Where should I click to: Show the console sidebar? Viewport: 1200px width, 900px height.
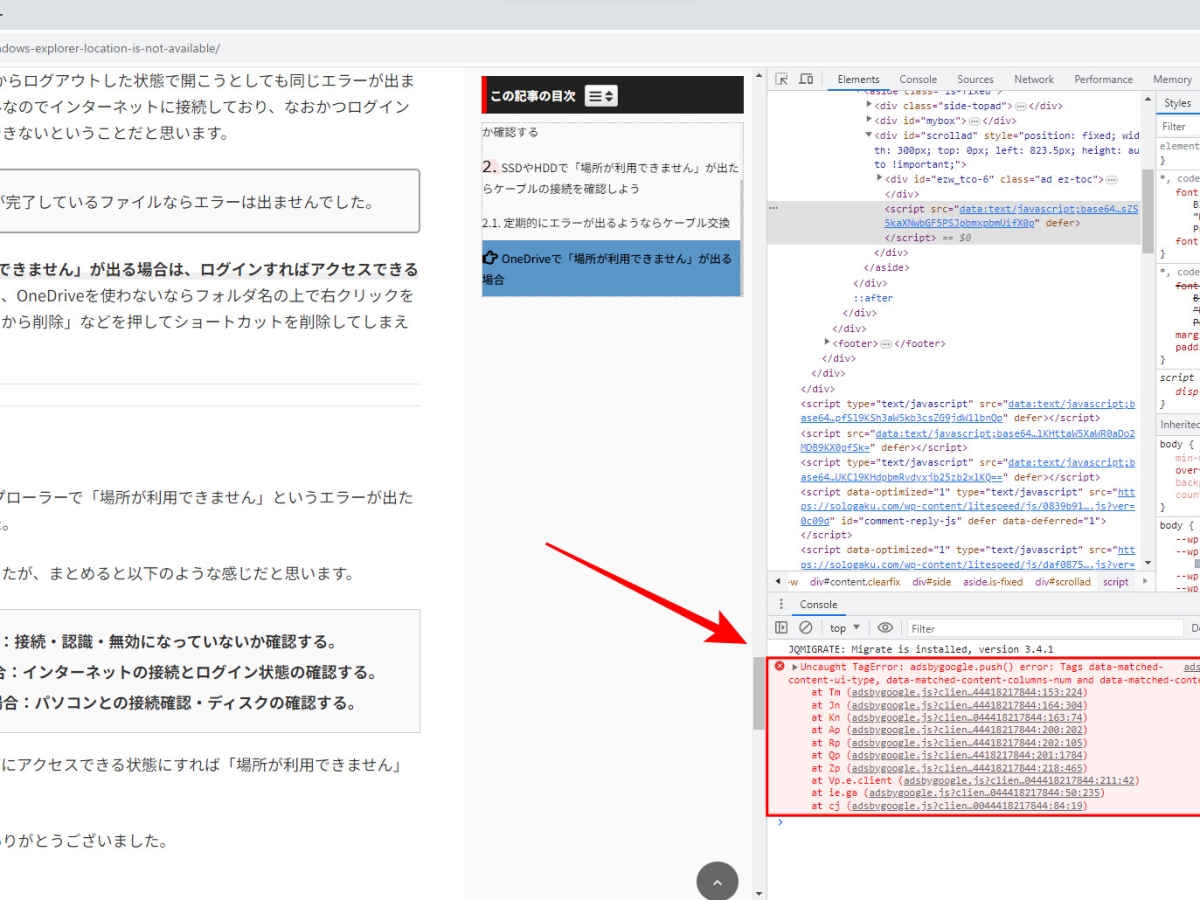[x=782, y=628]
